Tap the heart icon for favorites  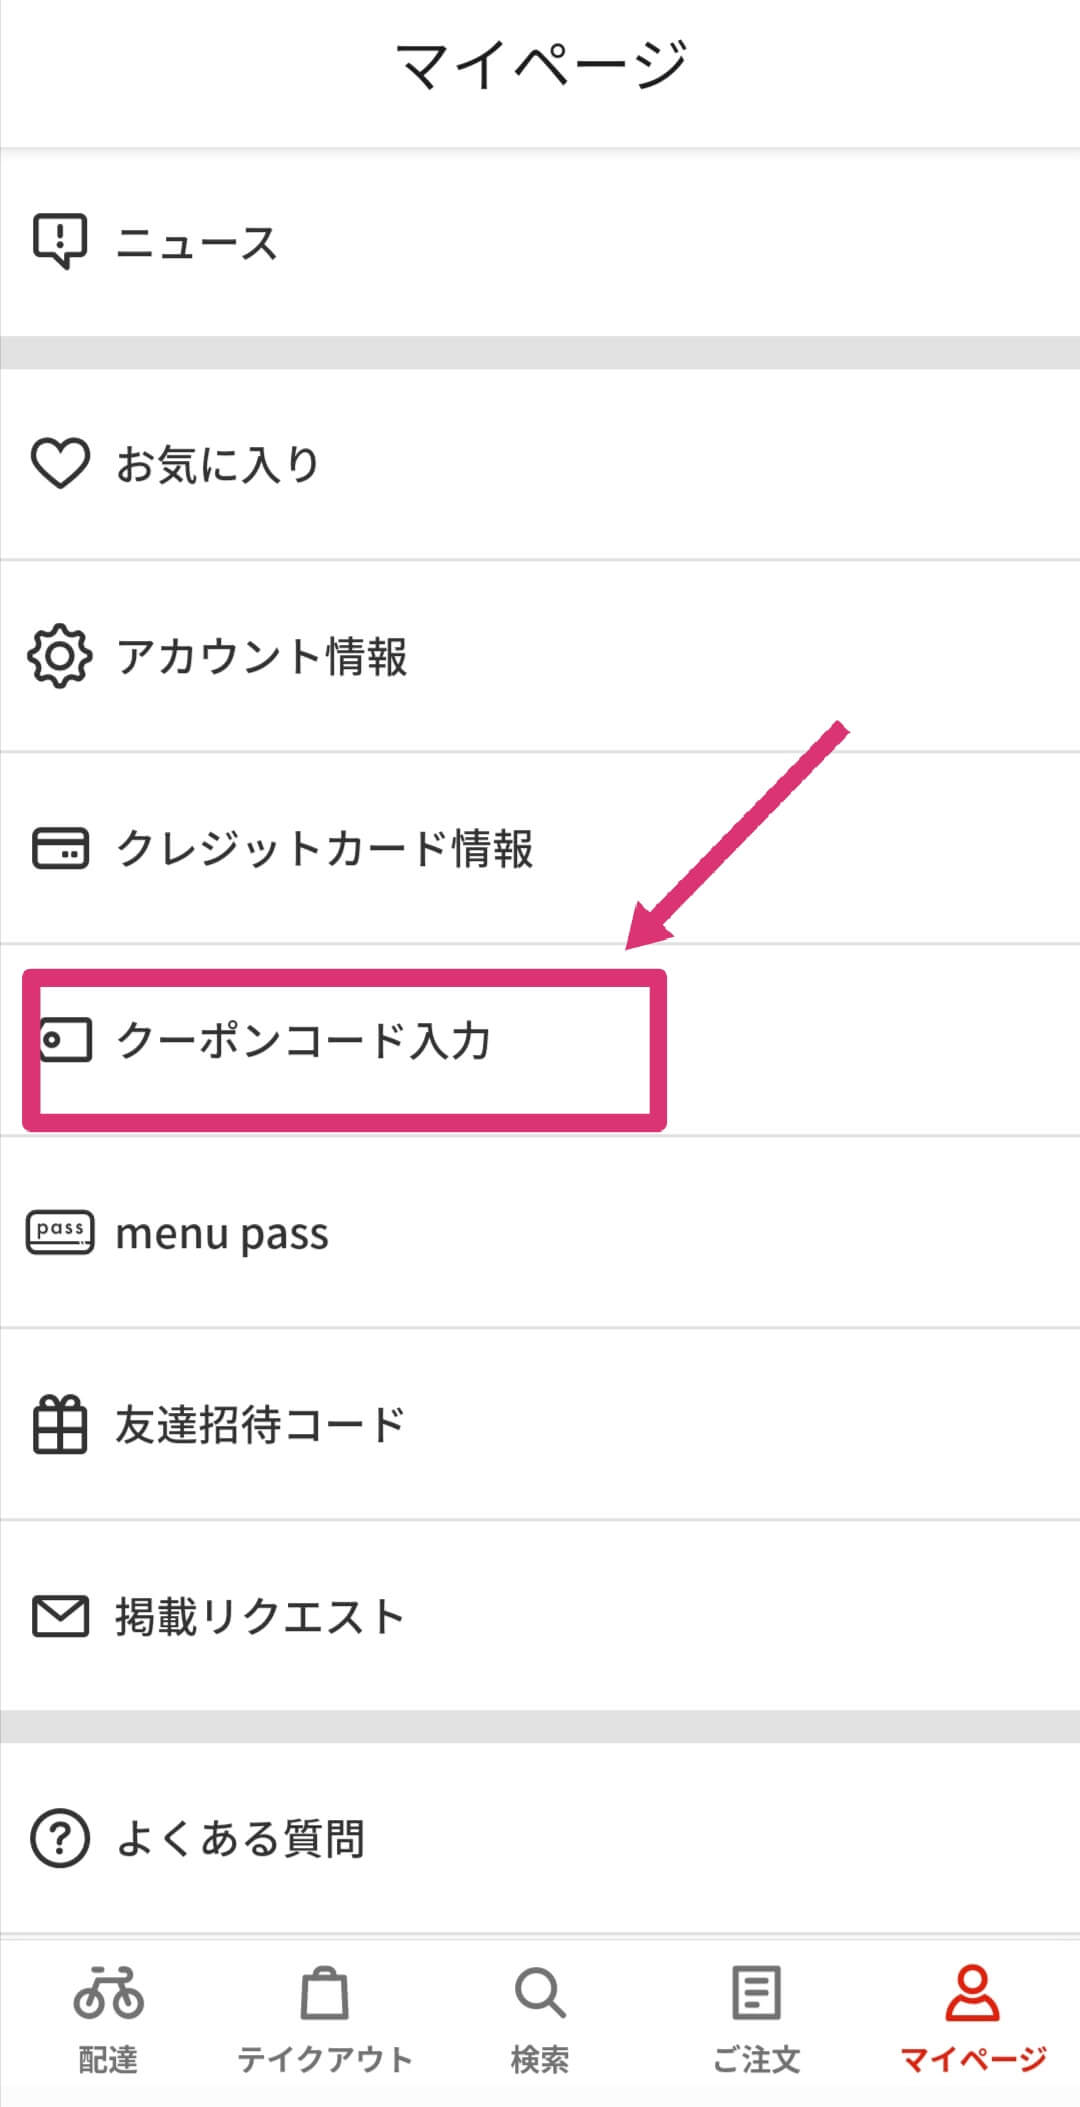(60, 464)
